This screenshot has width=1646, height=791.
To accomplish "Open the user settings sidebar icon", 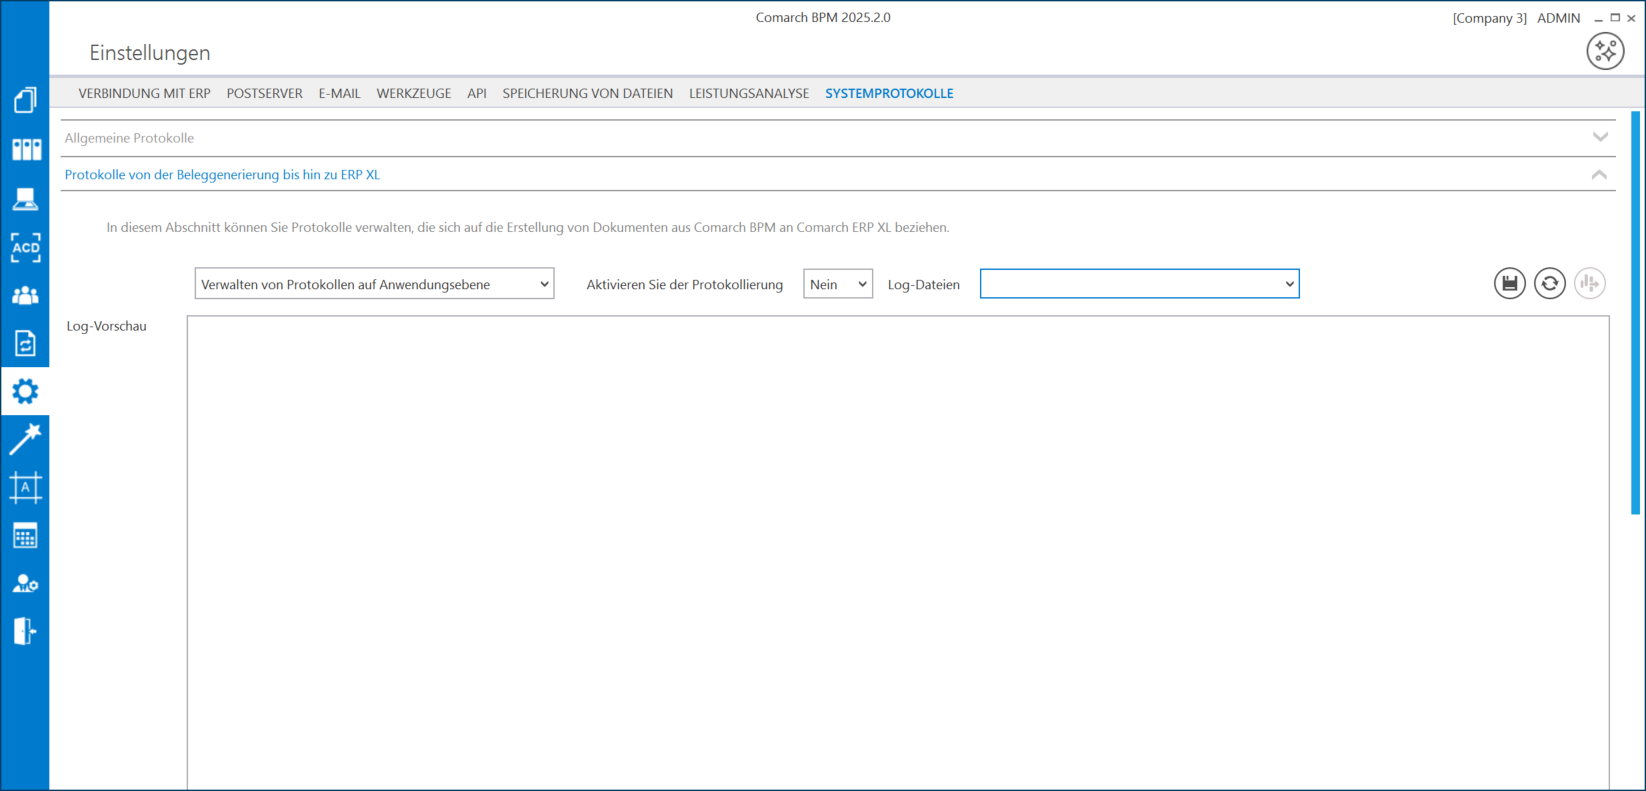I will [x=25, y=584].
